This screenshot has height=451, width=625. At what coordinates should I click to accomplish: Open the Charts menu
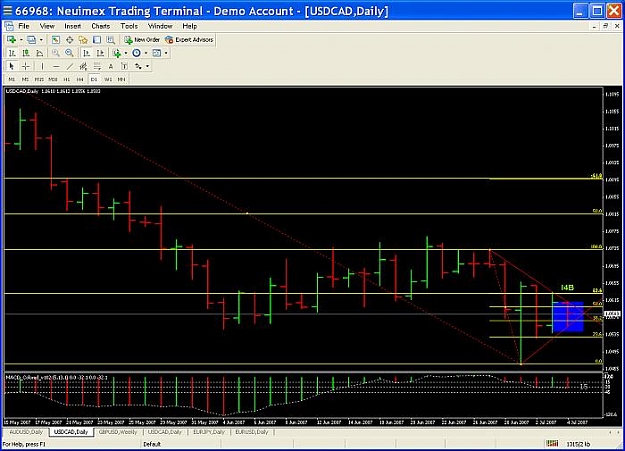tap(100, 26)
